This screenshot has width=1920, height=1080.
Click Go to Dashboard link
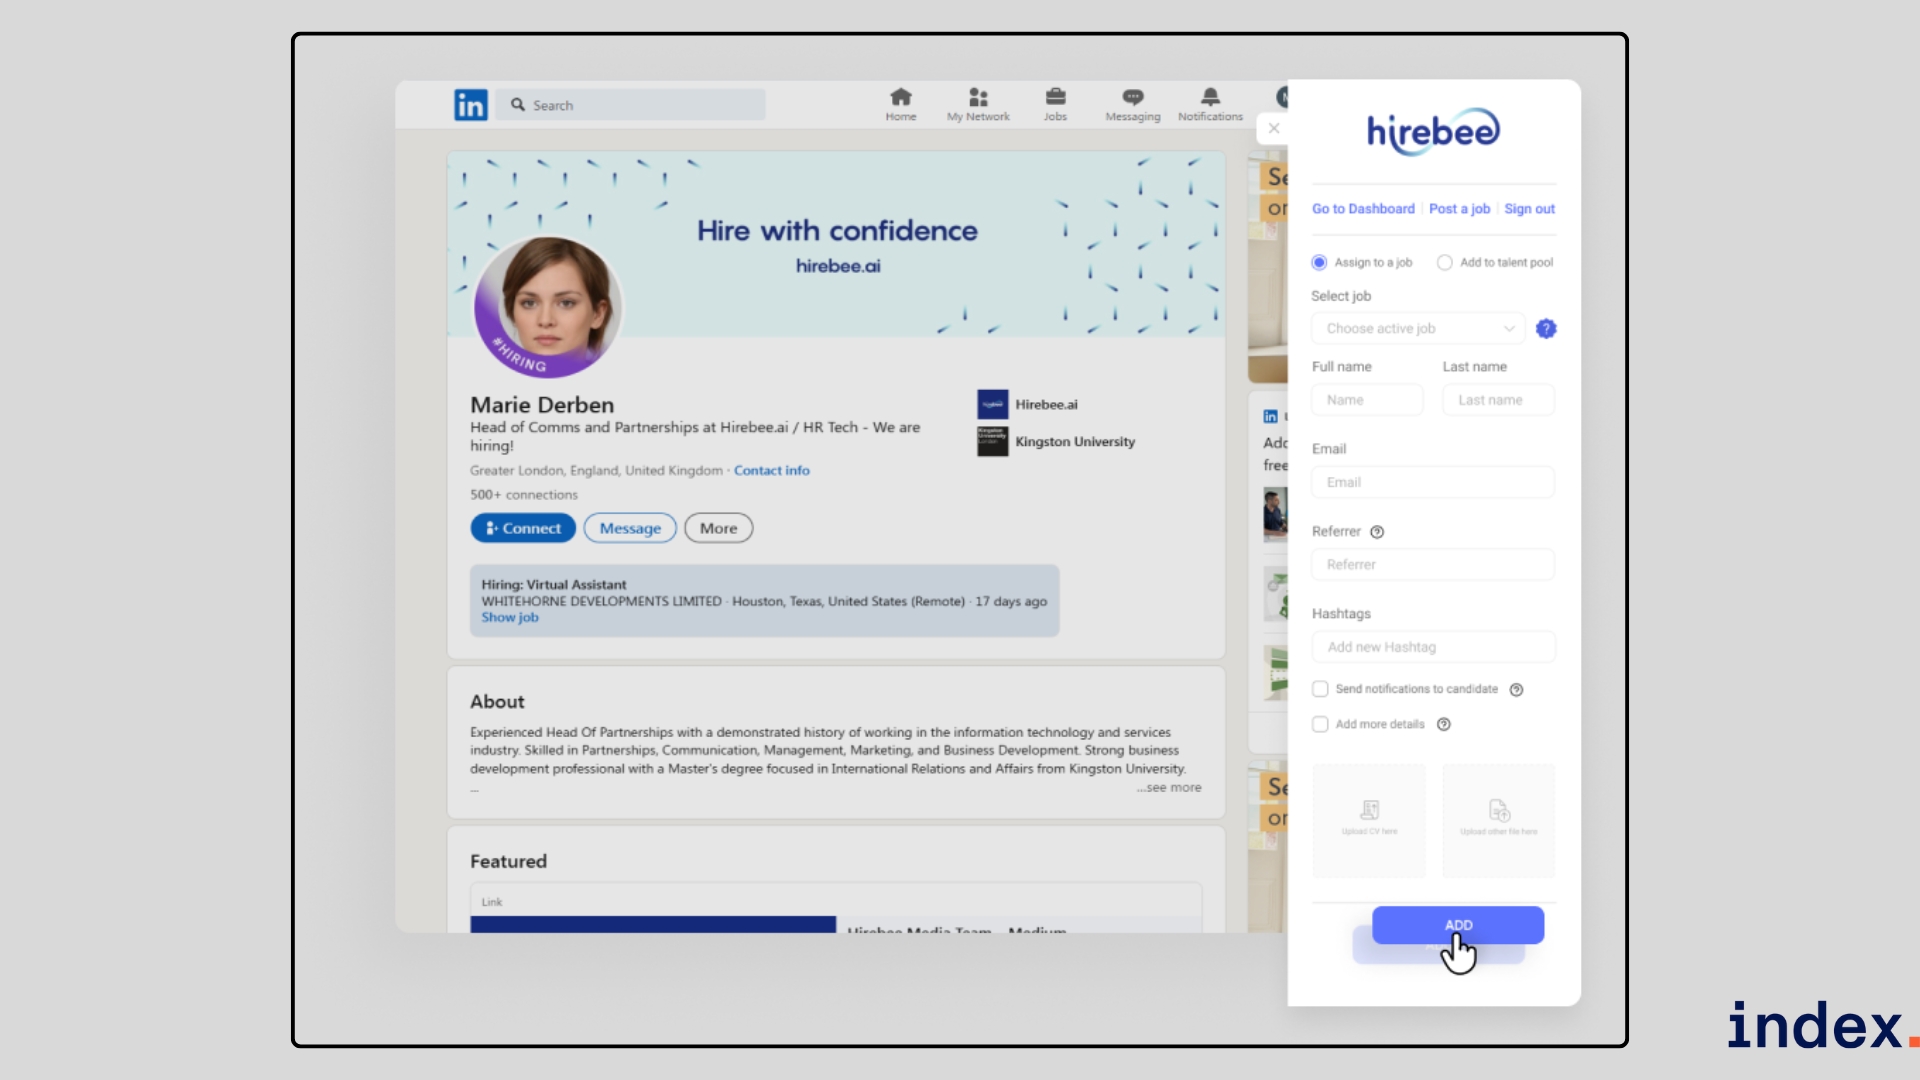(x=1363, y=209)
